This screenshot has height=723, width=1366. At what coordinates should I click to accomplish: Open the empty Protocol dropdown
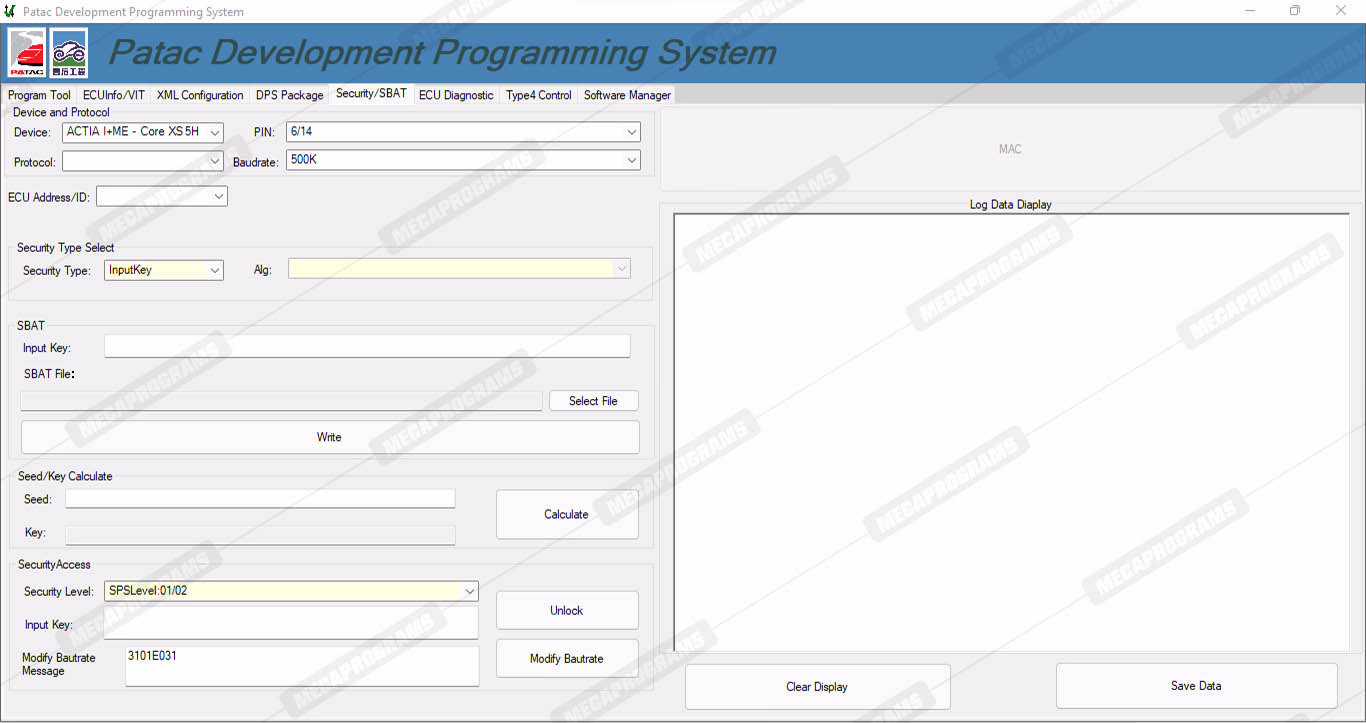pyautogui.click(x=143, y=161)
